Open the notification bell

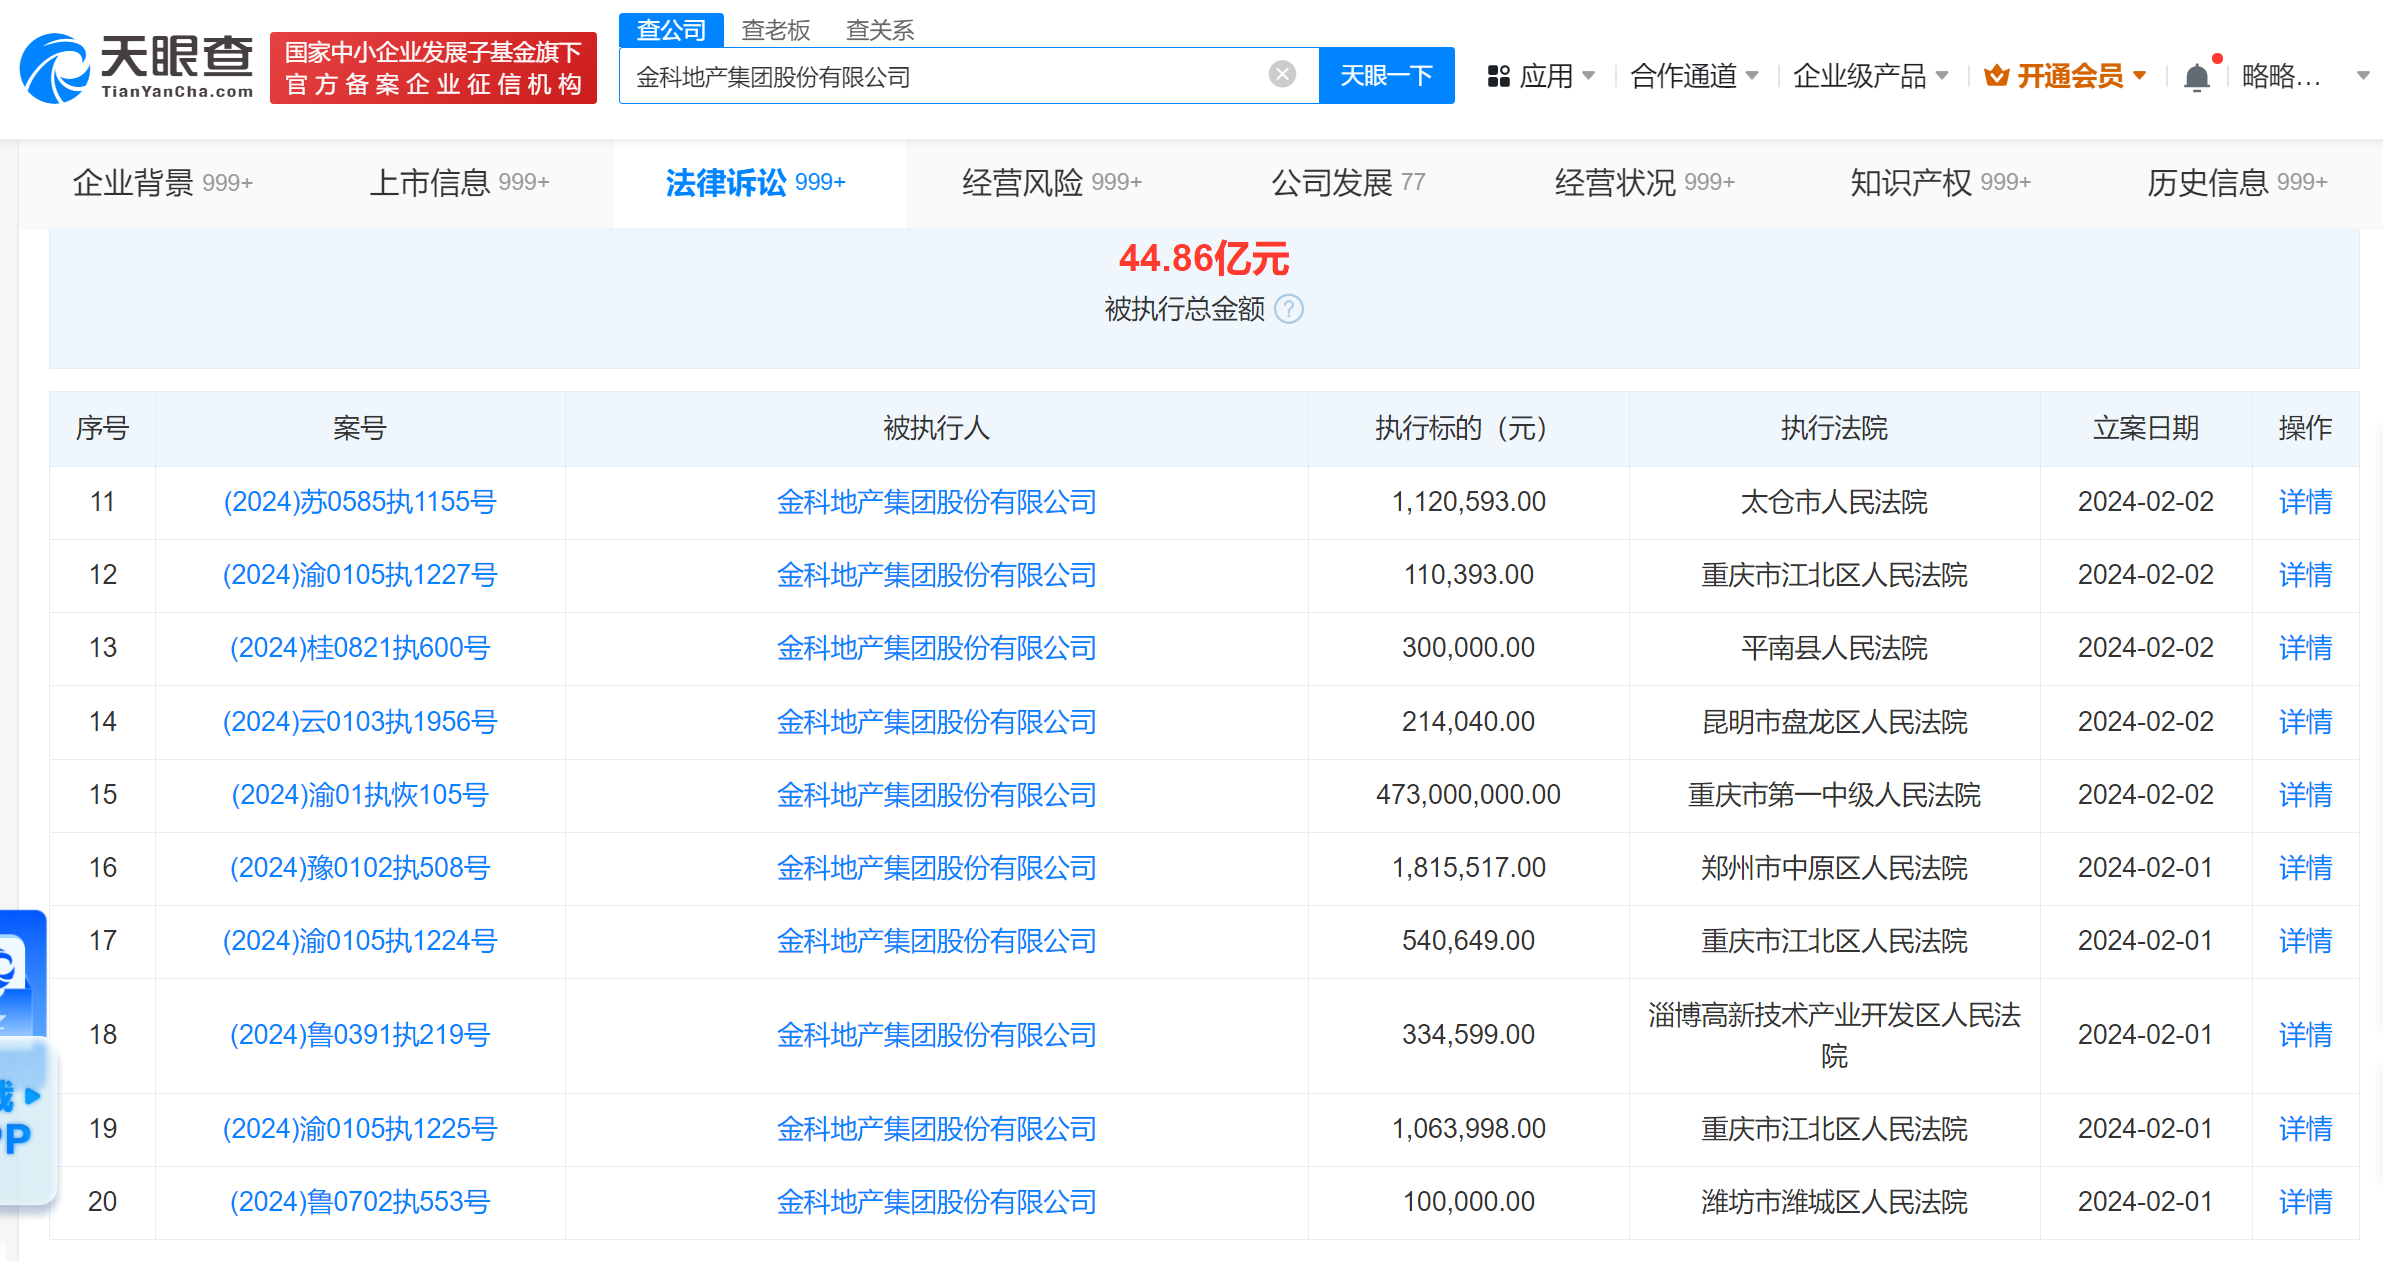(2197, 76)
